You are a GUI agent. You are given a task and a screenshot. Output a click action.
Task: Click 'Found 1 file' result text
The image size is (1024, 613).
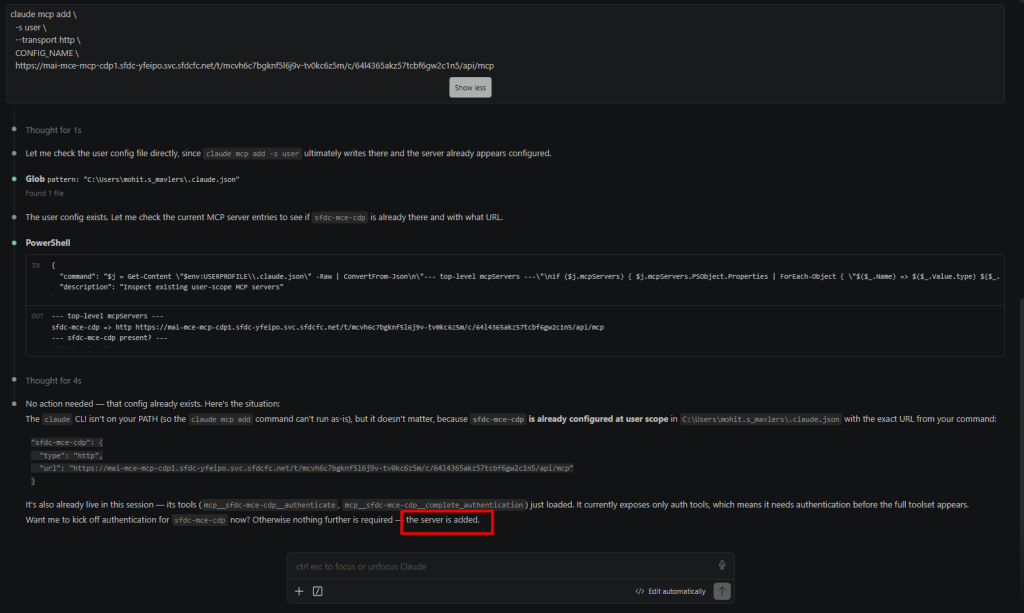(x=44, y=193)
